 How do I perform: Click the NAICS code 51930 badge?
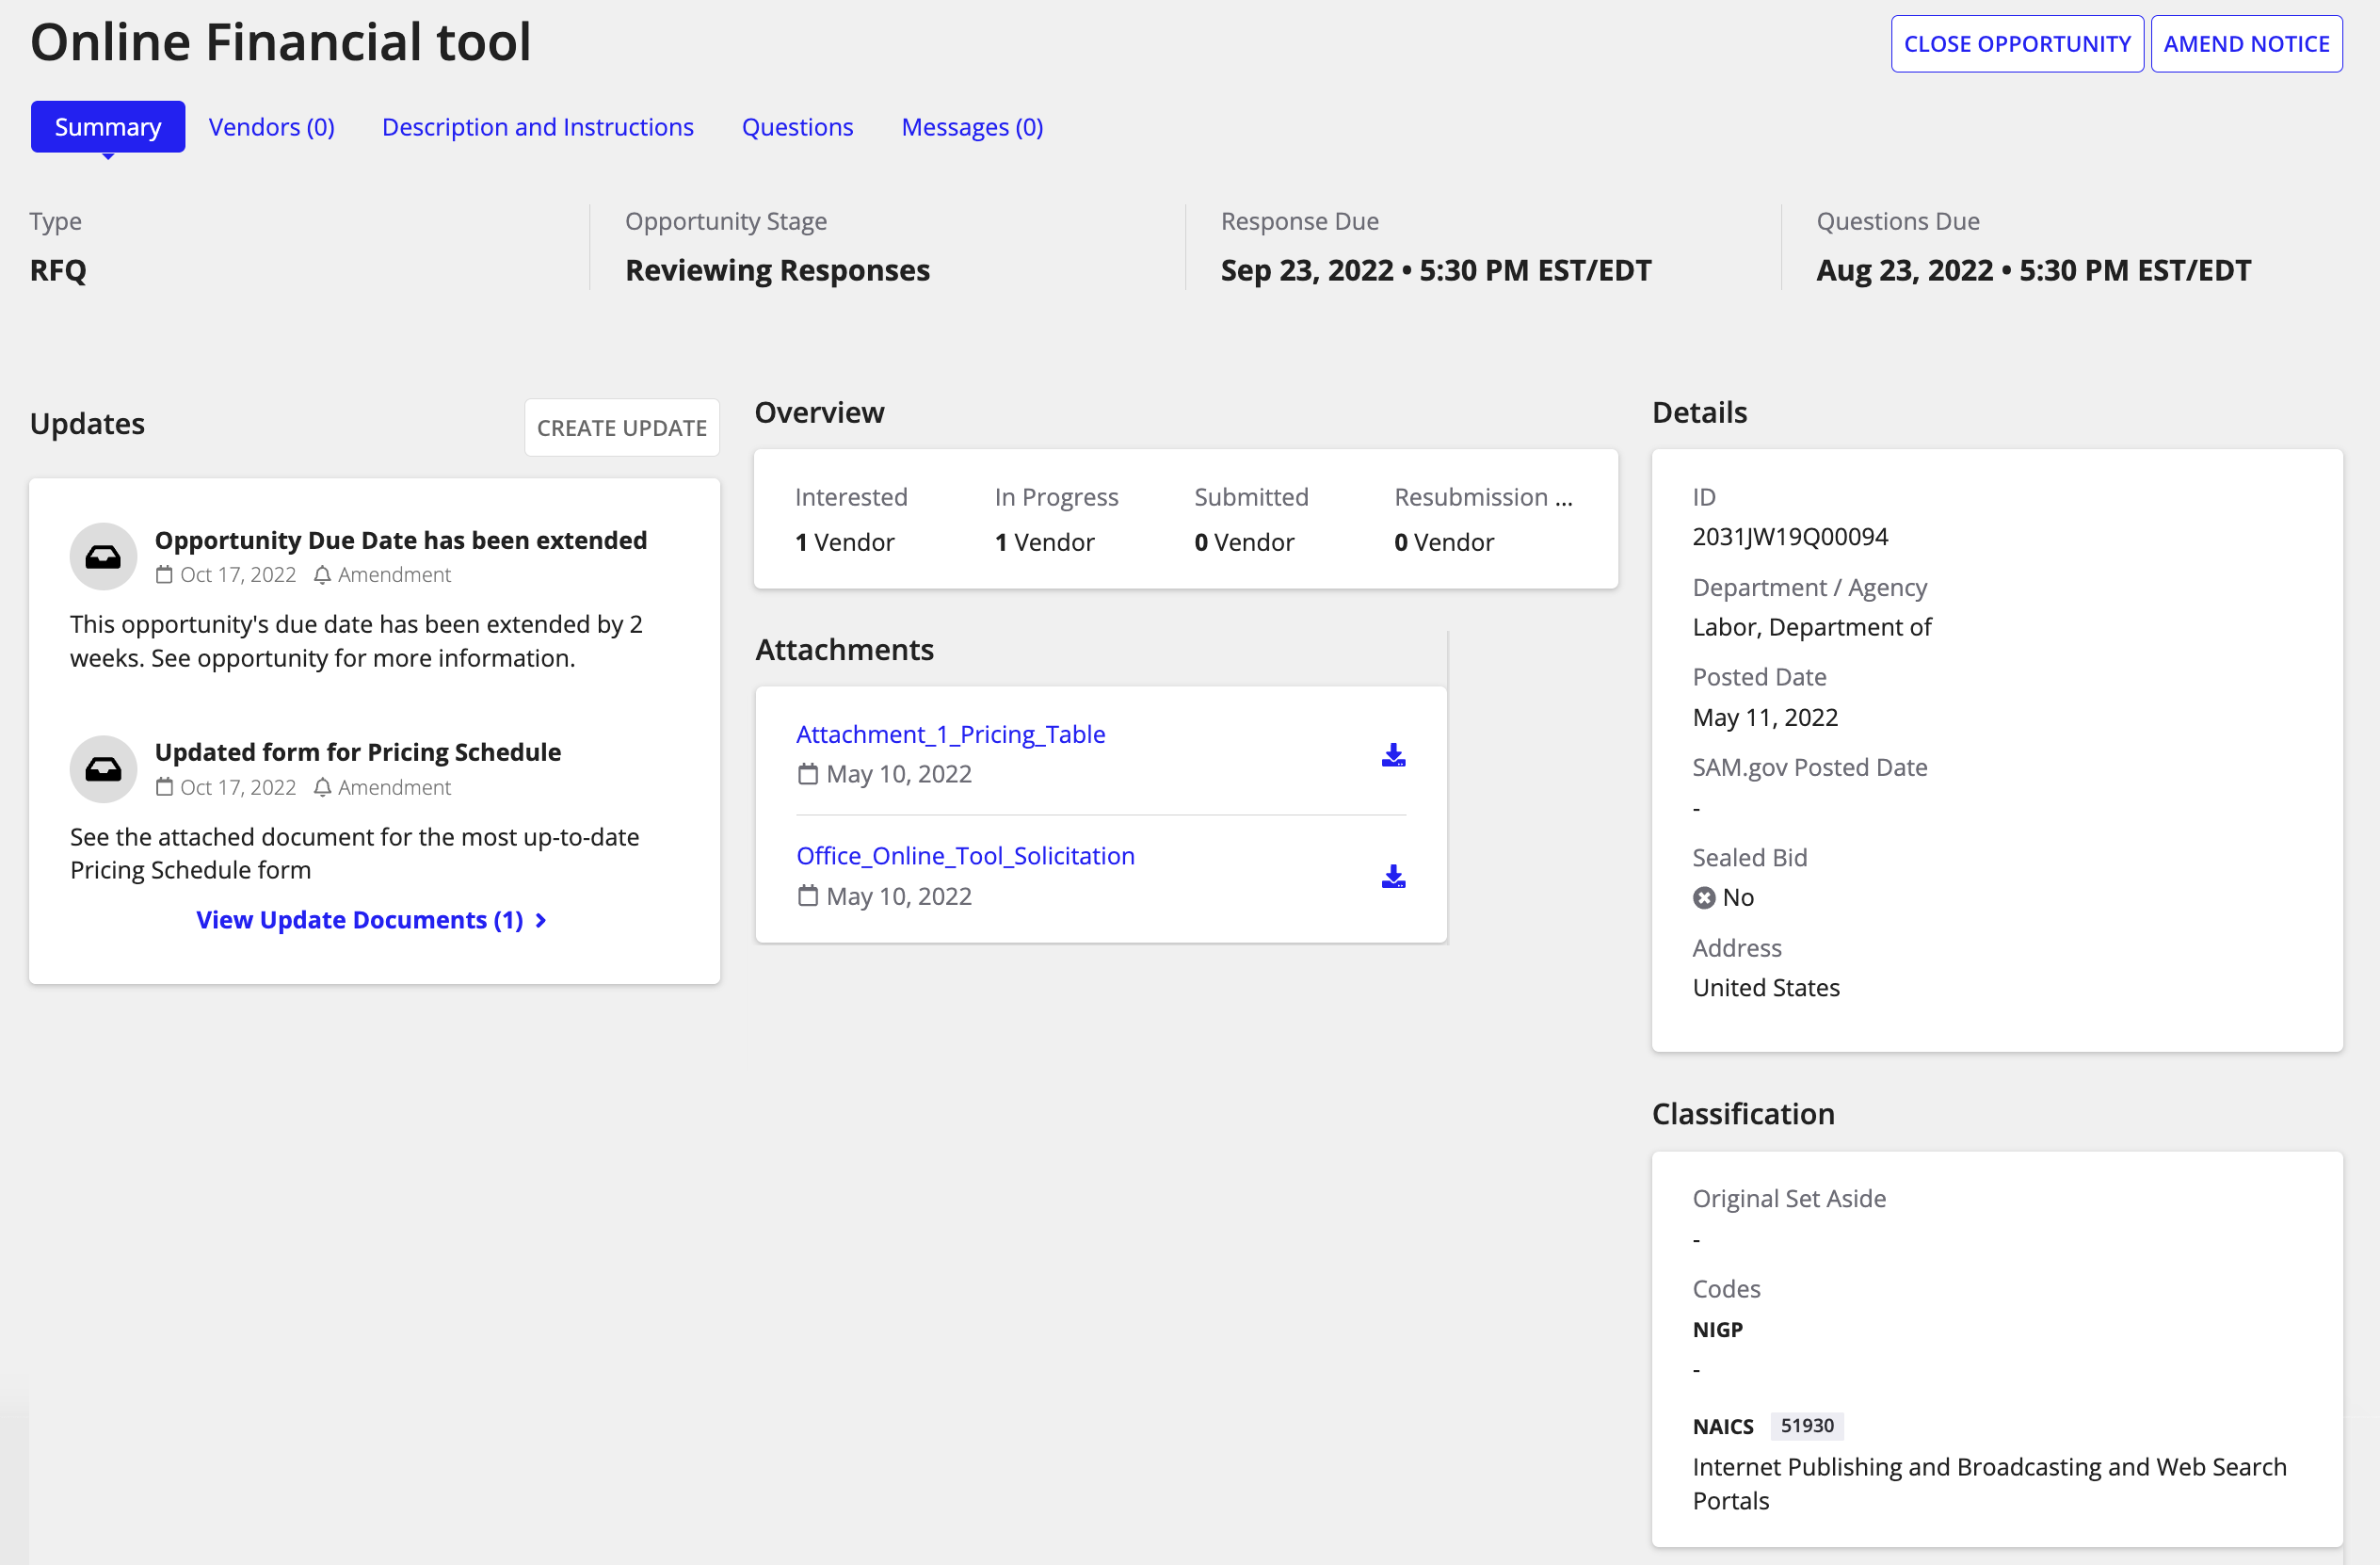[x=1807, y=1426]
